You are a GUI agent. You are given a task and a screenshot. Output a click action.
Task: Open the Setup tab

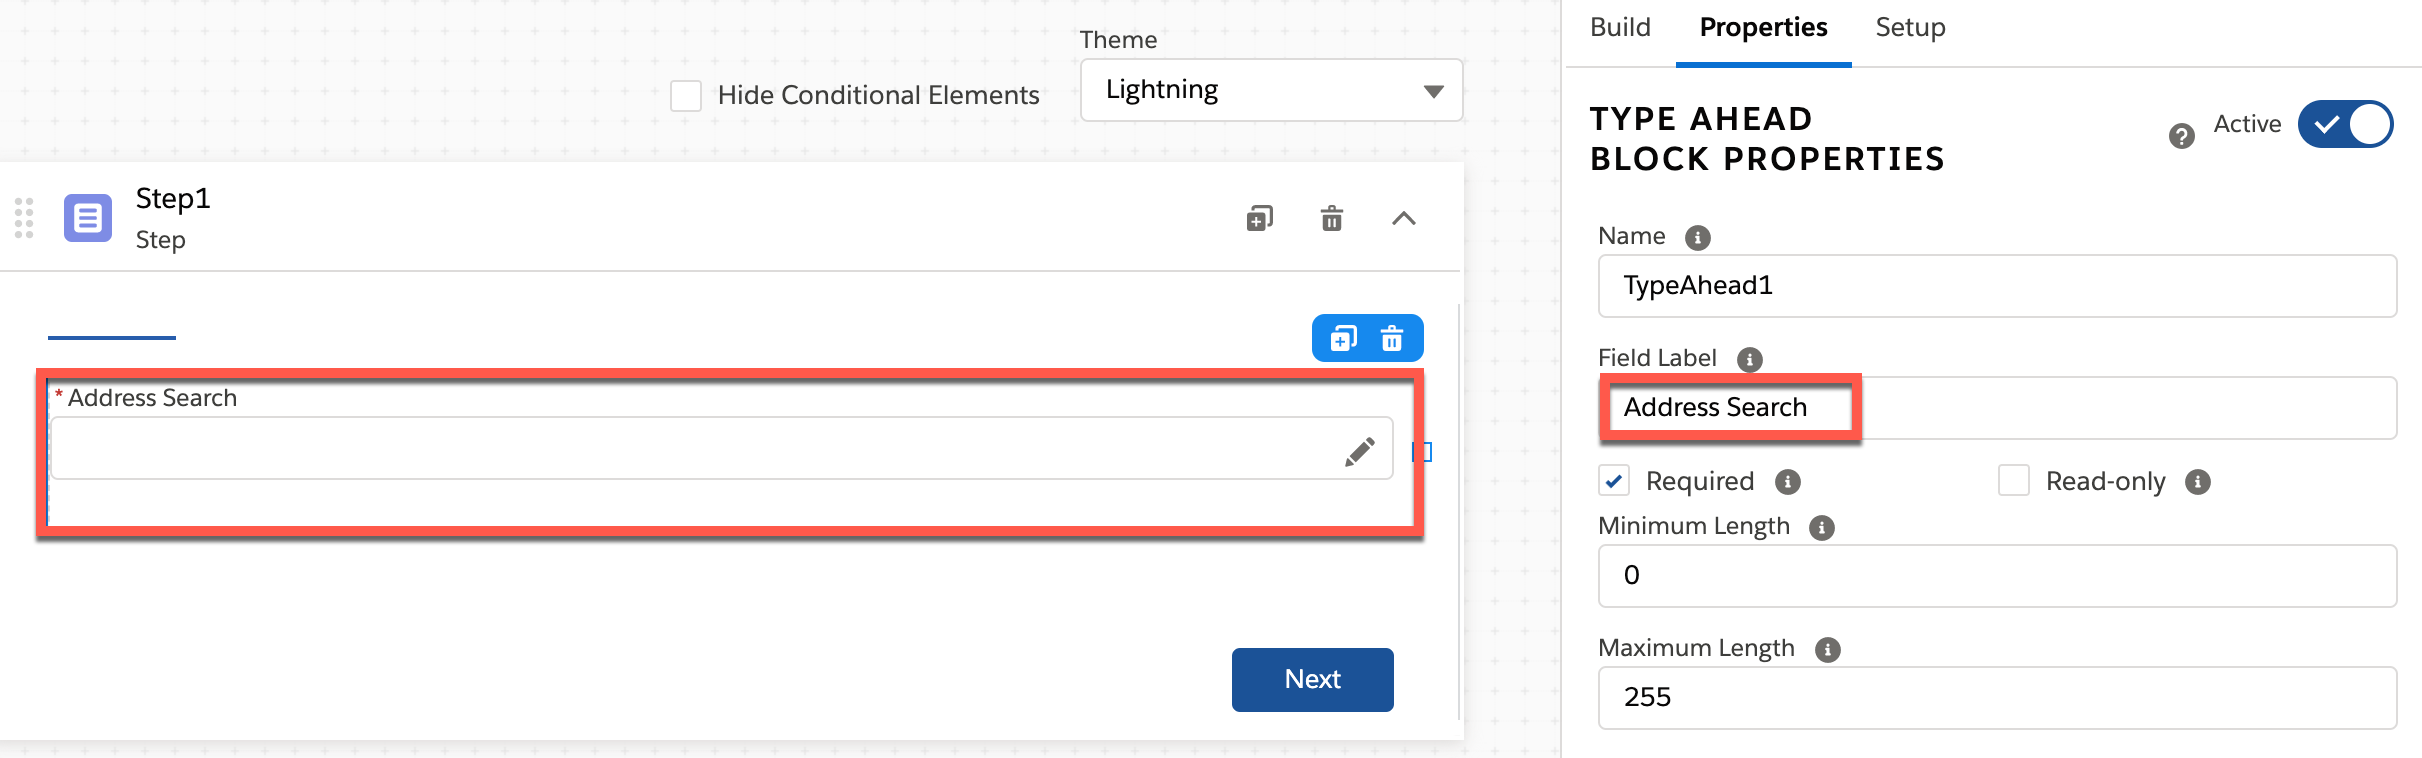pos(1910,28)
